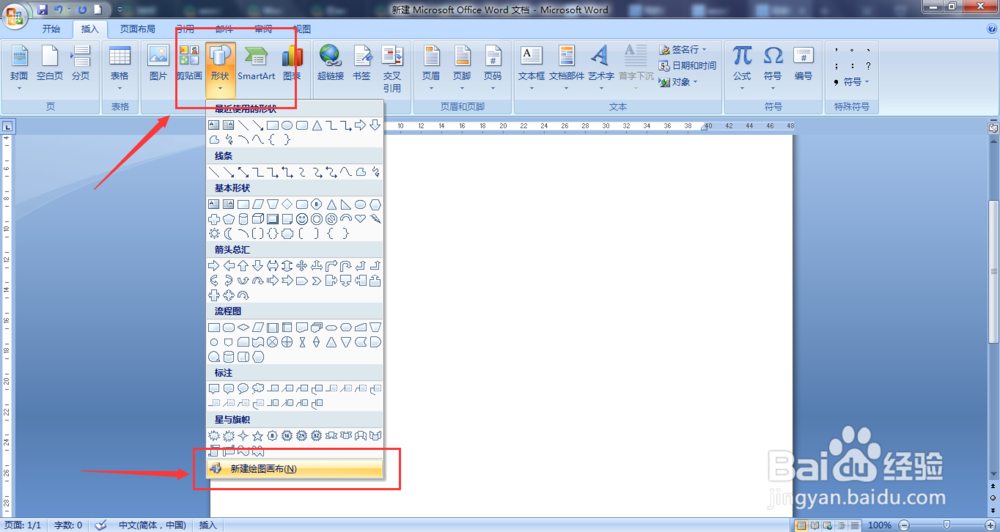
Task: Choose the freeform scribble in Lines section
Action: tap(375, 172)
